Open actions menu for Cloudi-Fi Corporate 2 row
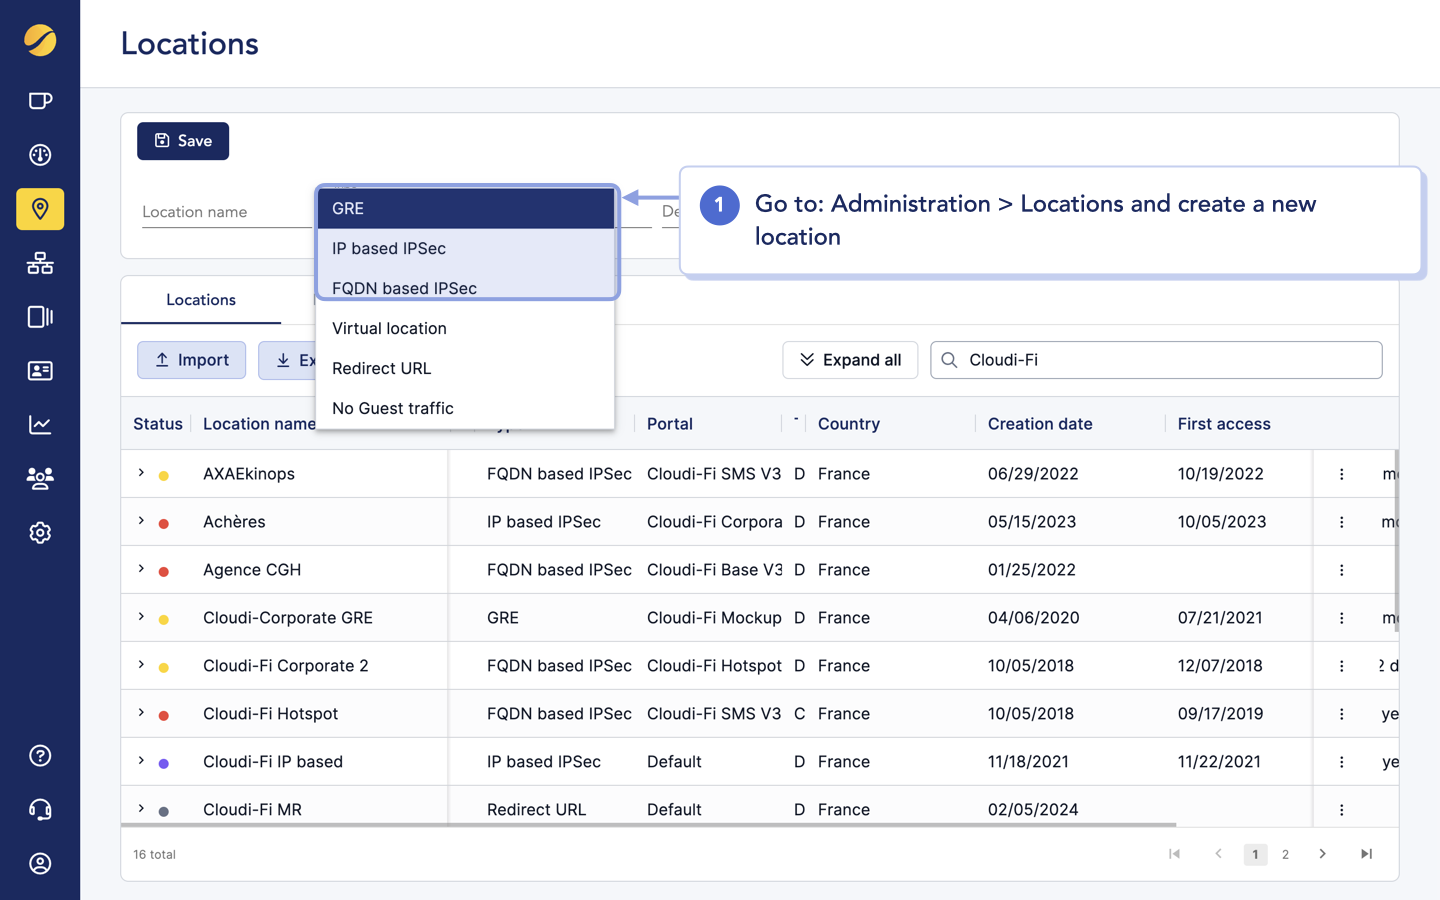The image size is (1440, 900). click(1342, 666)
